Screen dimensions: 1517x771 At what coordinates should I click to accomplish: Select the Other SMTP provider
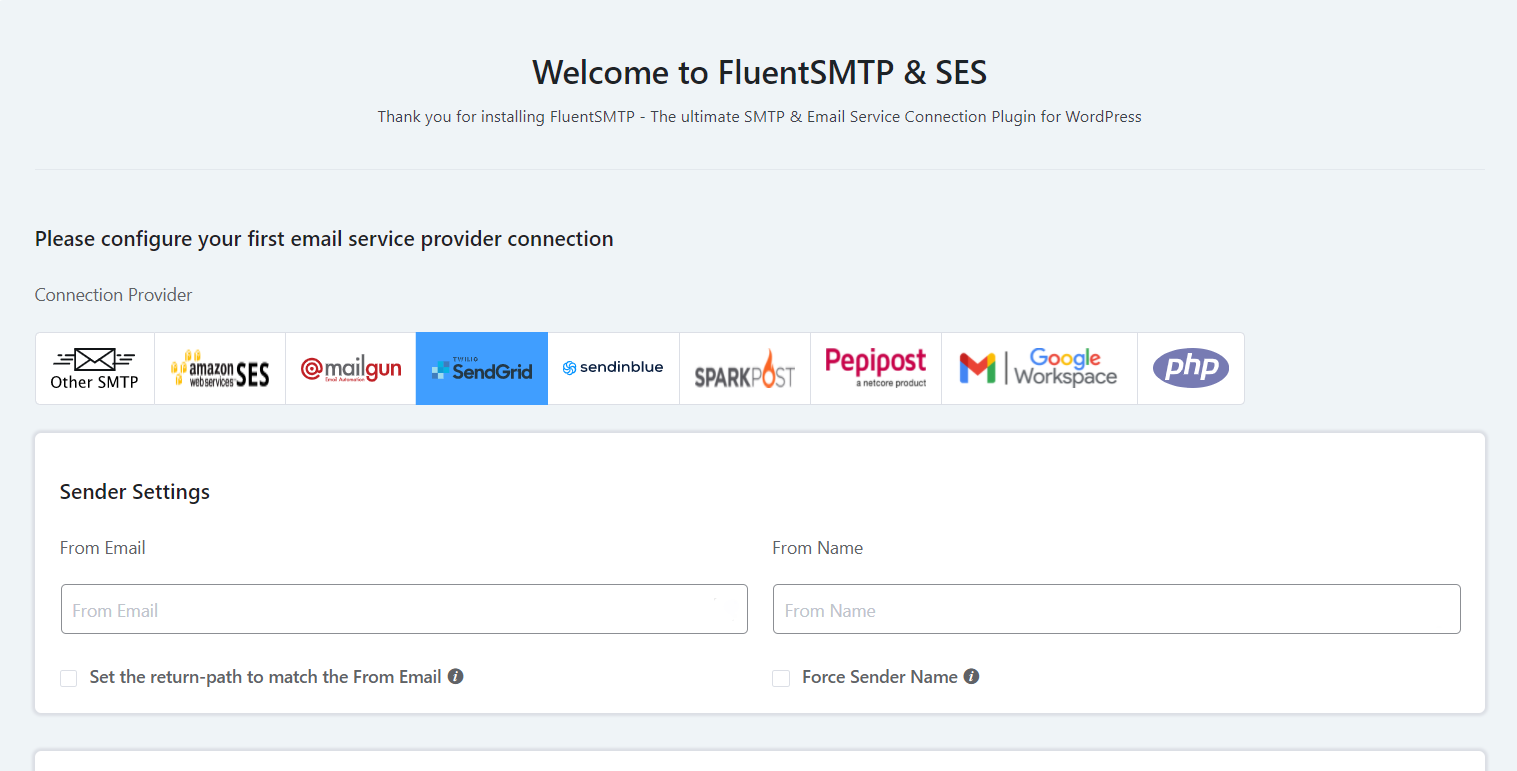tap(94, 368)
